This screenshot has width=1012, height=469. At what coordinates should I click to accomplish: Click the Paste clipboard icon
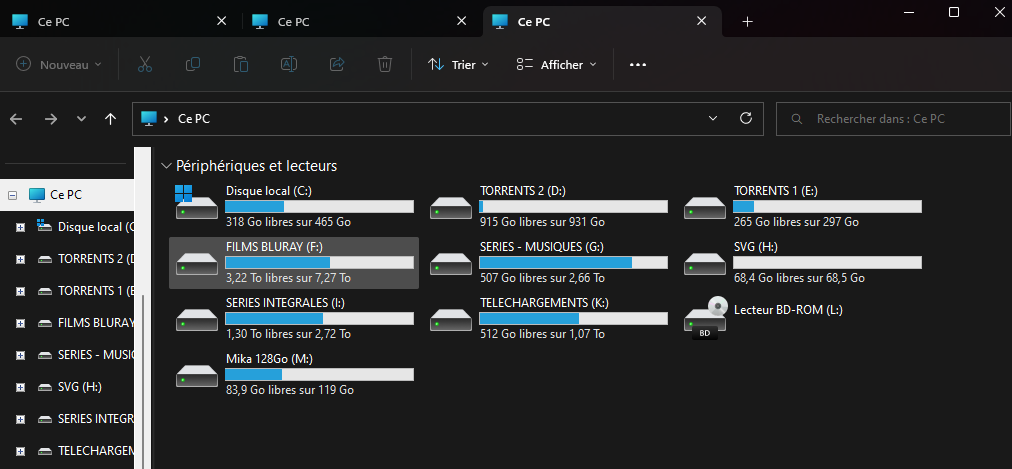[x=241, y=65]
